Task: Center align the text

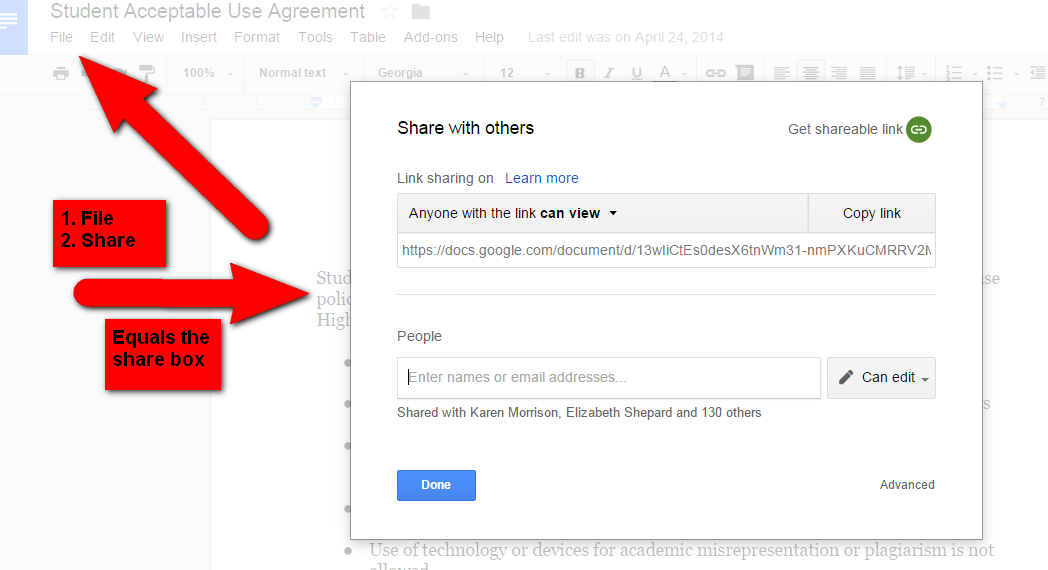Action: tap(810, 73)
